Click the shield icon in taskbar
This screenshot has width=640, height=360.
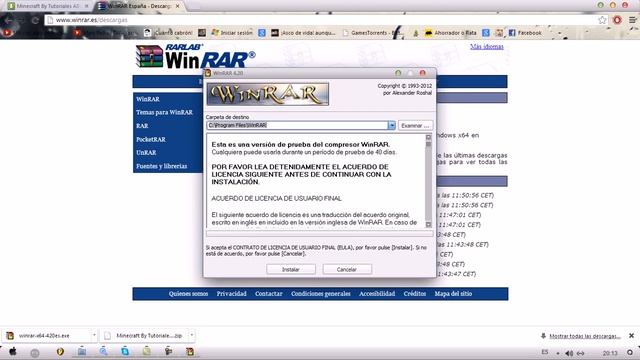click(x=60, y=351)
